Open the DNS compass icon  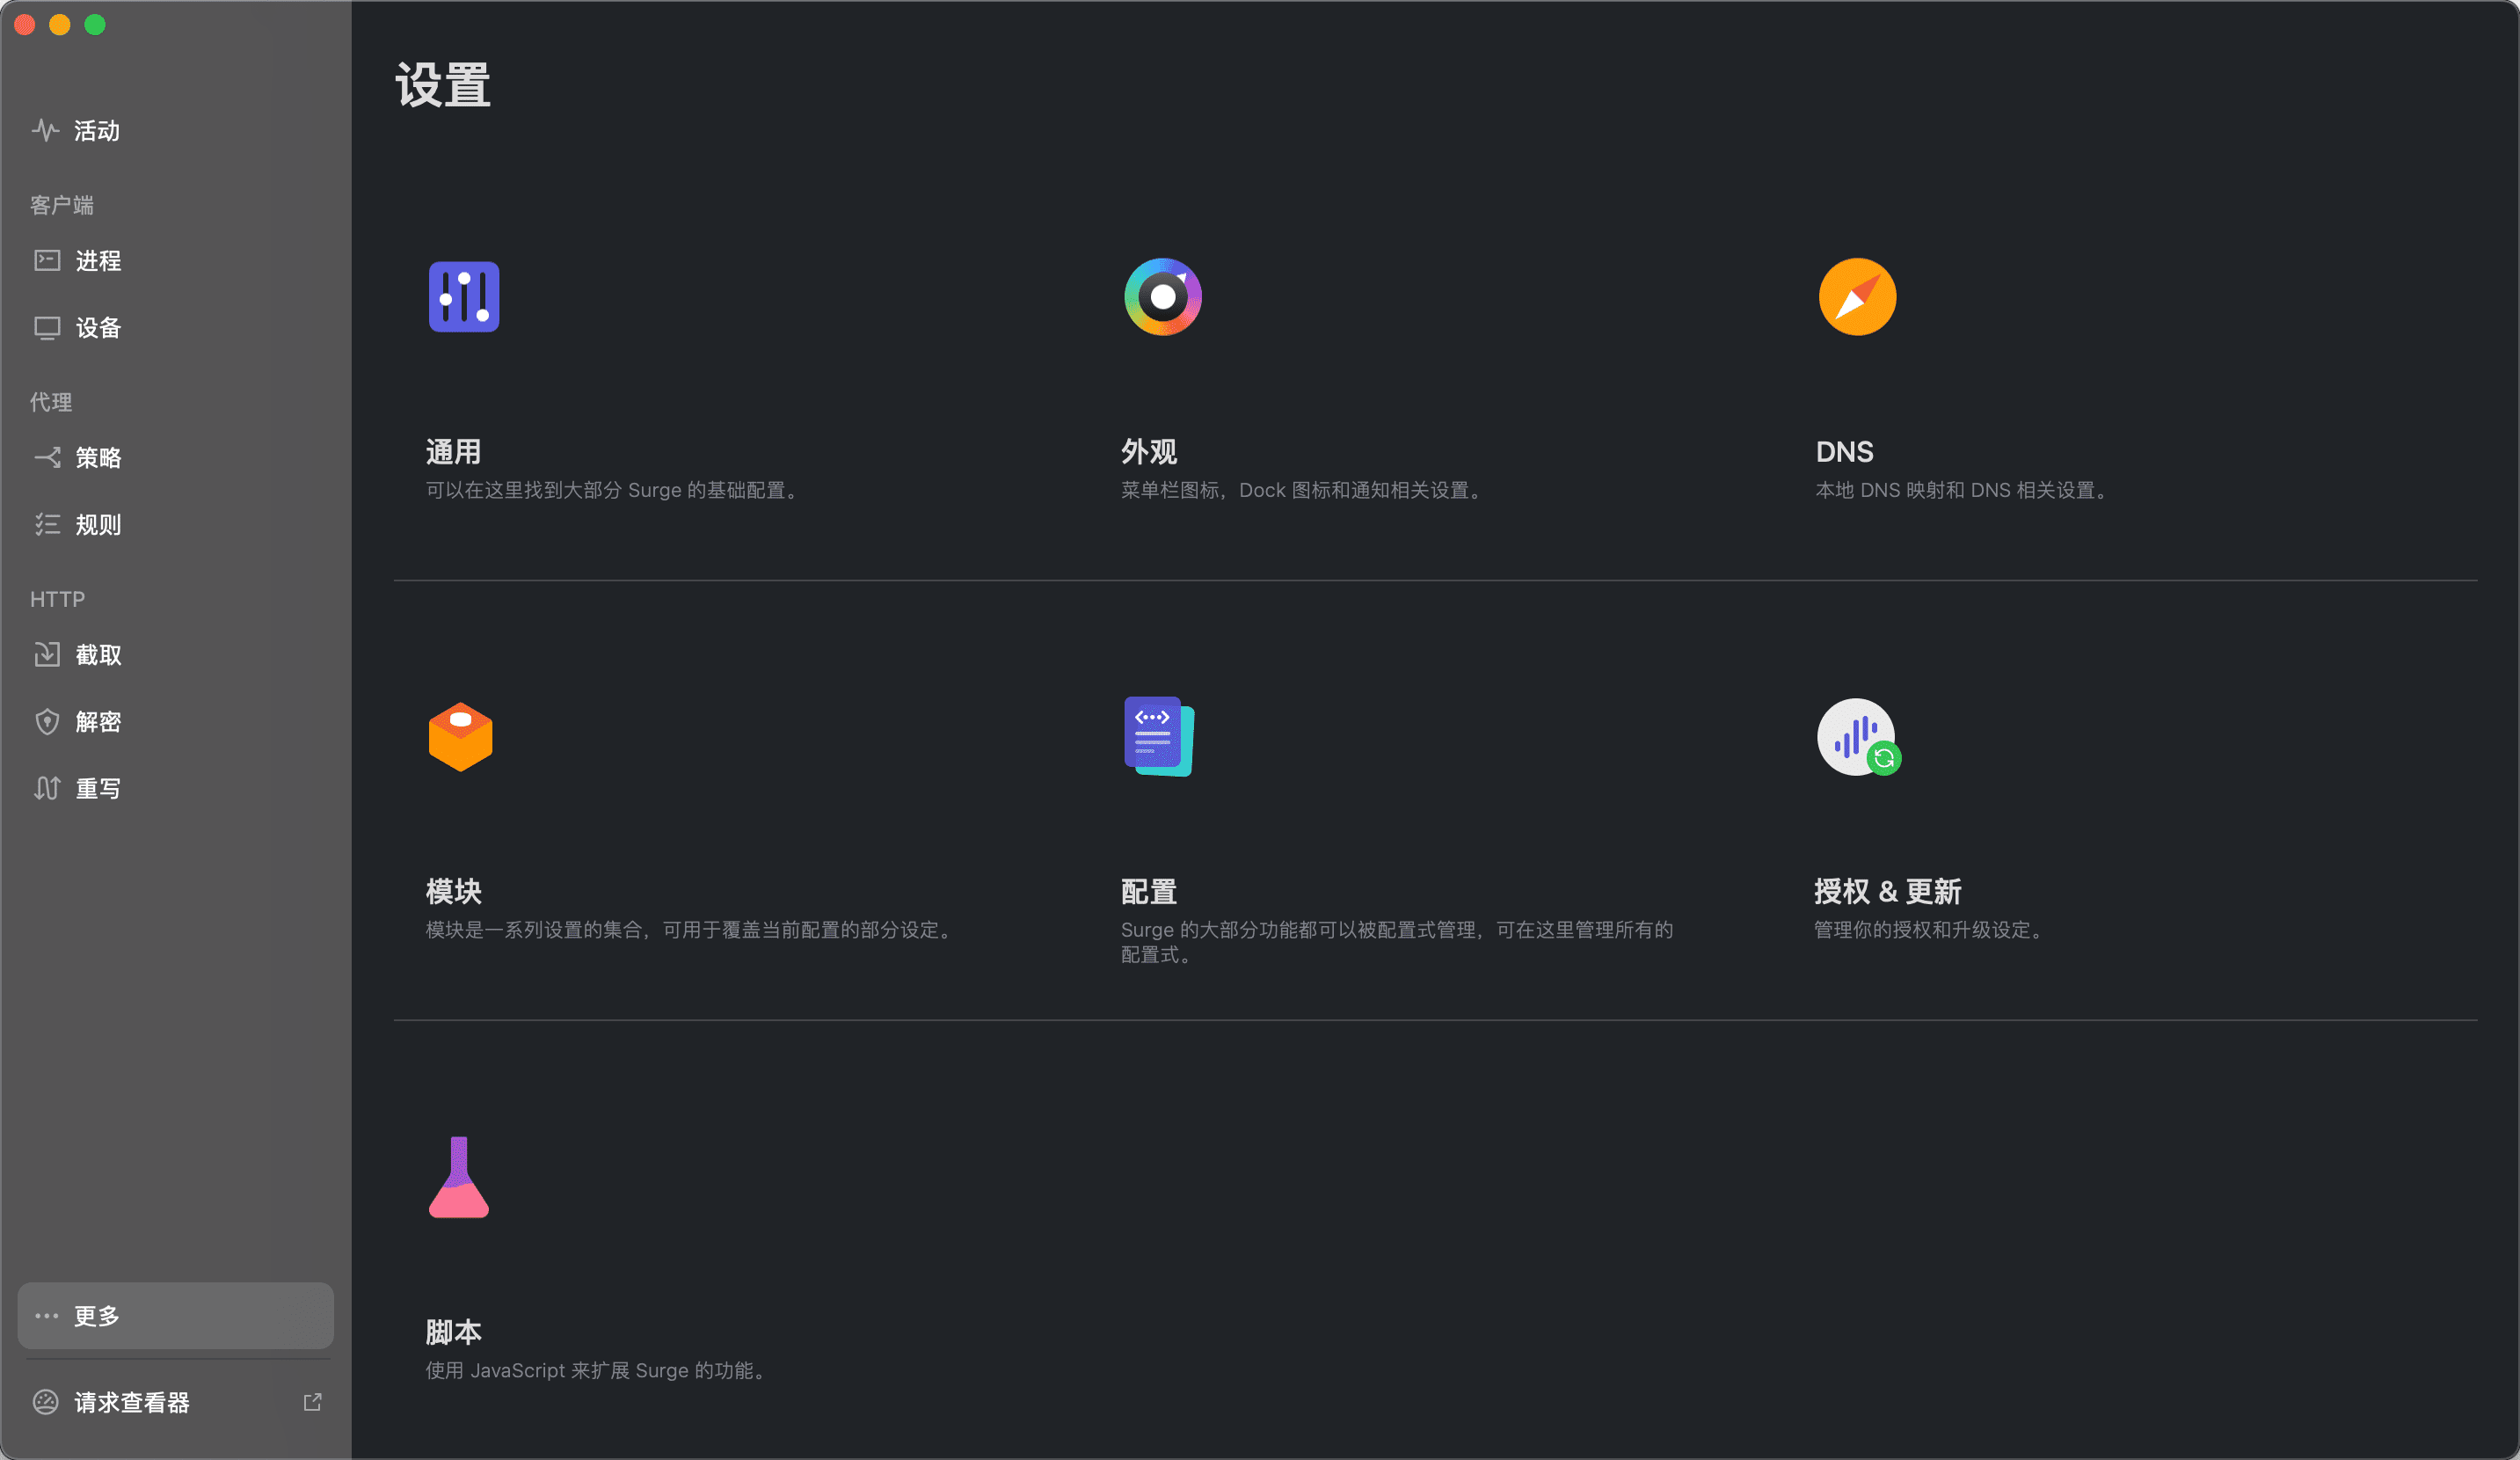coord(1857,296)
